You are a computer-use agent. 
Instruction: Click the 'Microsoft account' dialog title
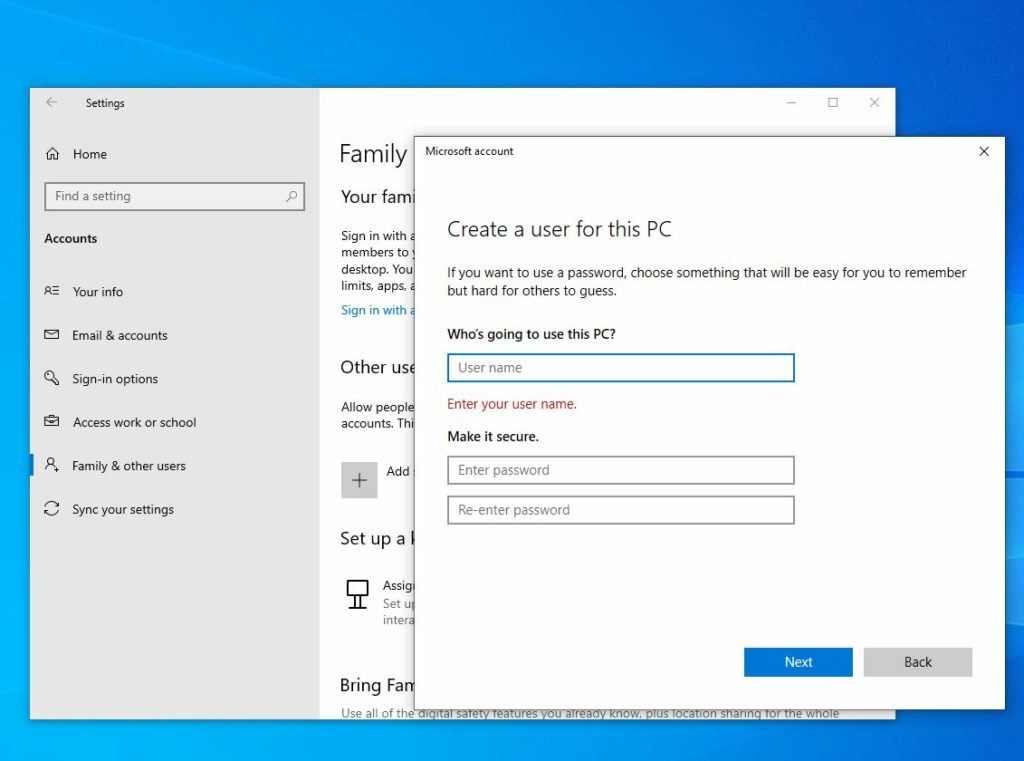click(469, 151)
